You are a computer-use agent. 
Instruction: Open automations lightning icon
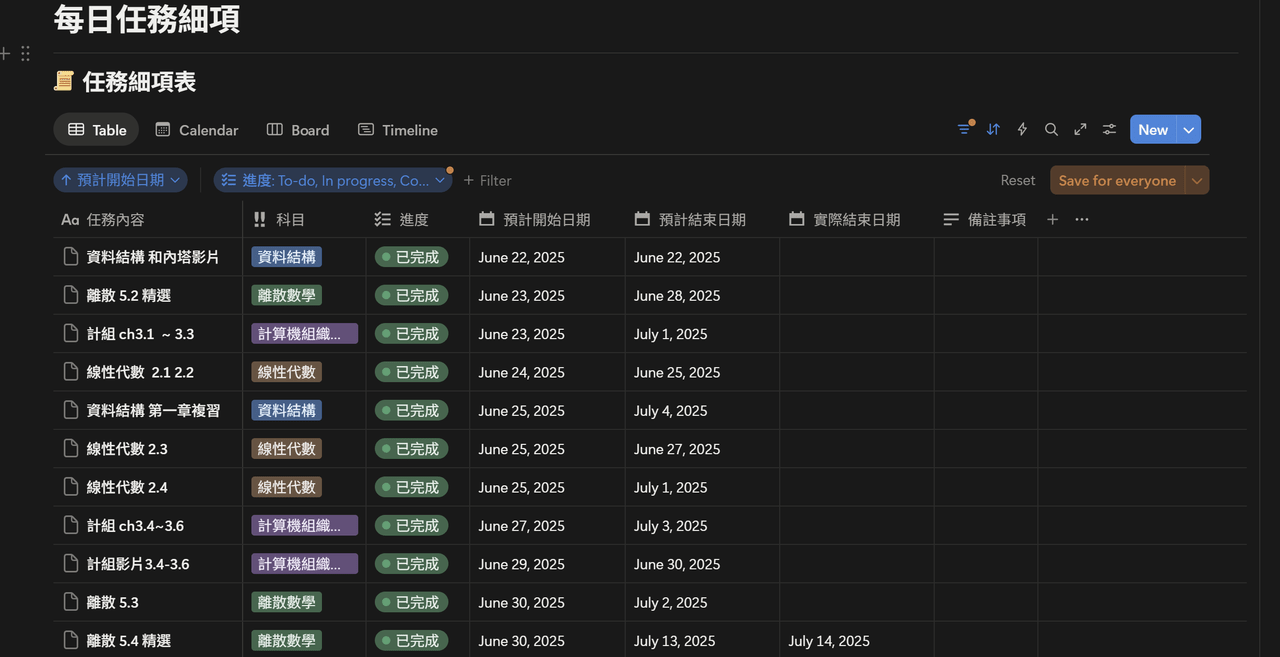point(1022,129)
